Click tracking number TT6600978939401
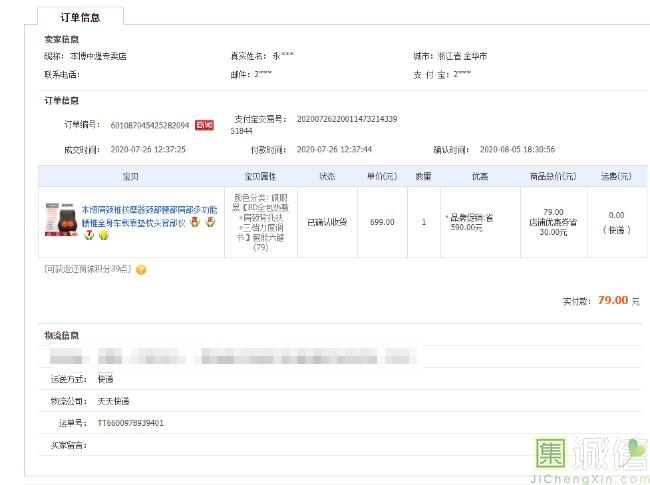This screenshot has height=485, width=650. pyautogui.click(x=130, y=423)
